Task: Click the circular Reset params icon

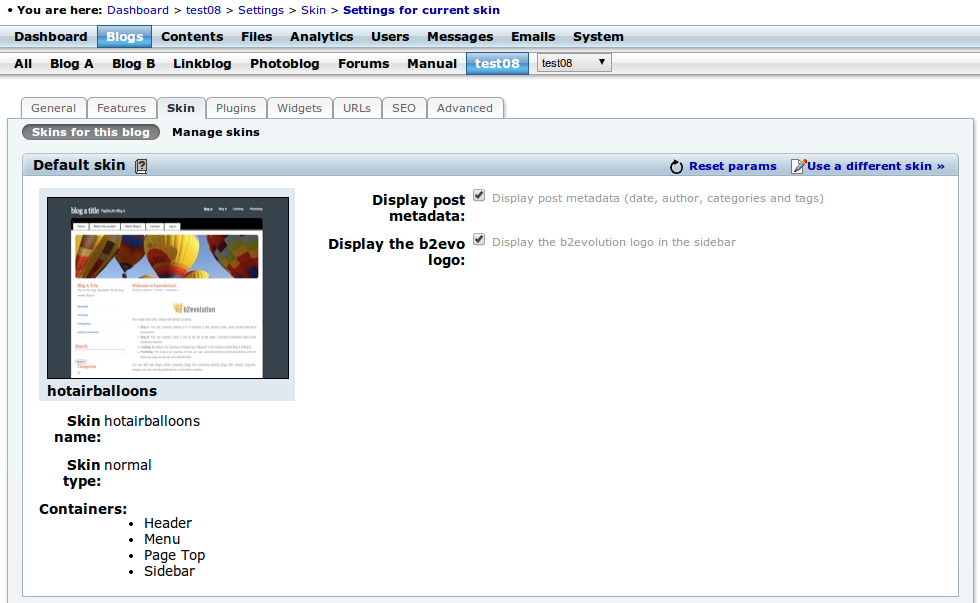Action: click(x=676, y=167)
